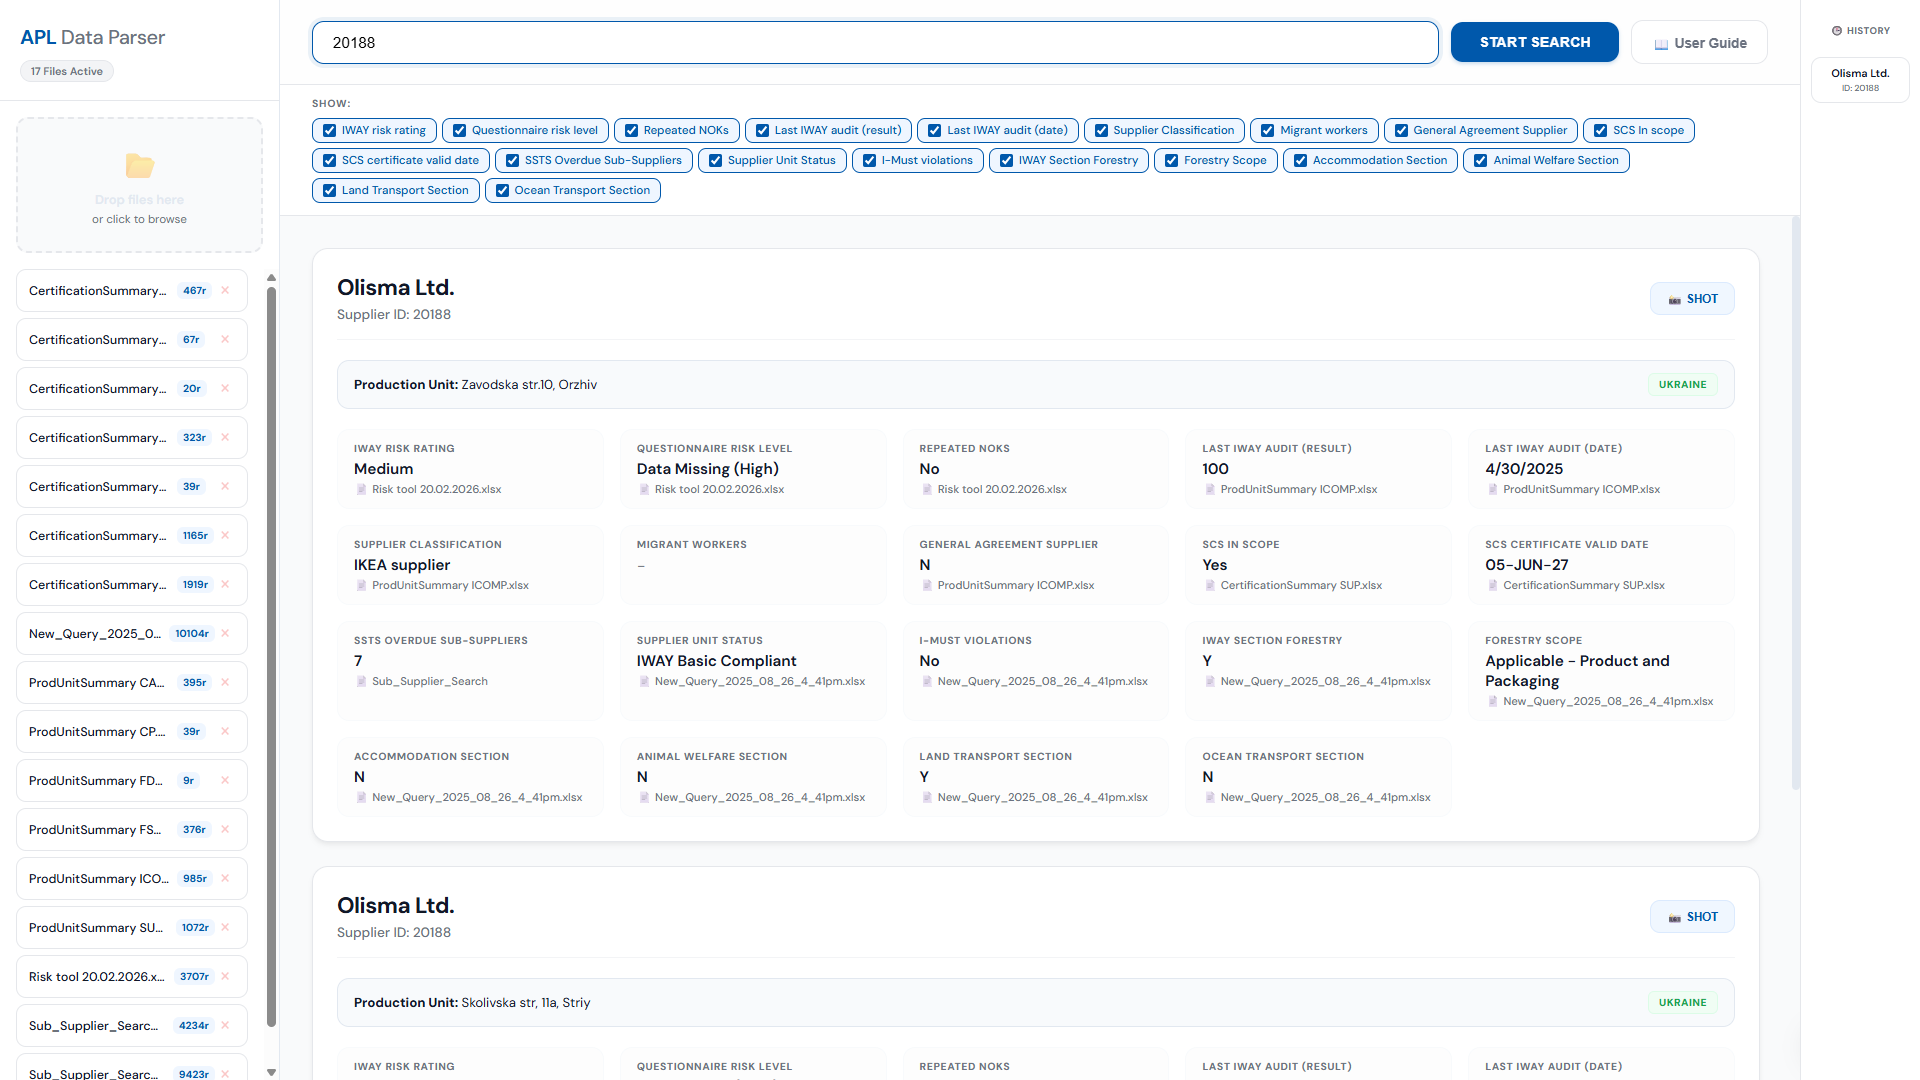Click the UKRAINE tag on Zavodska unit
Viewport: 1920px width, 1080px height.
pyautogui.click(x=1682, y=385)
